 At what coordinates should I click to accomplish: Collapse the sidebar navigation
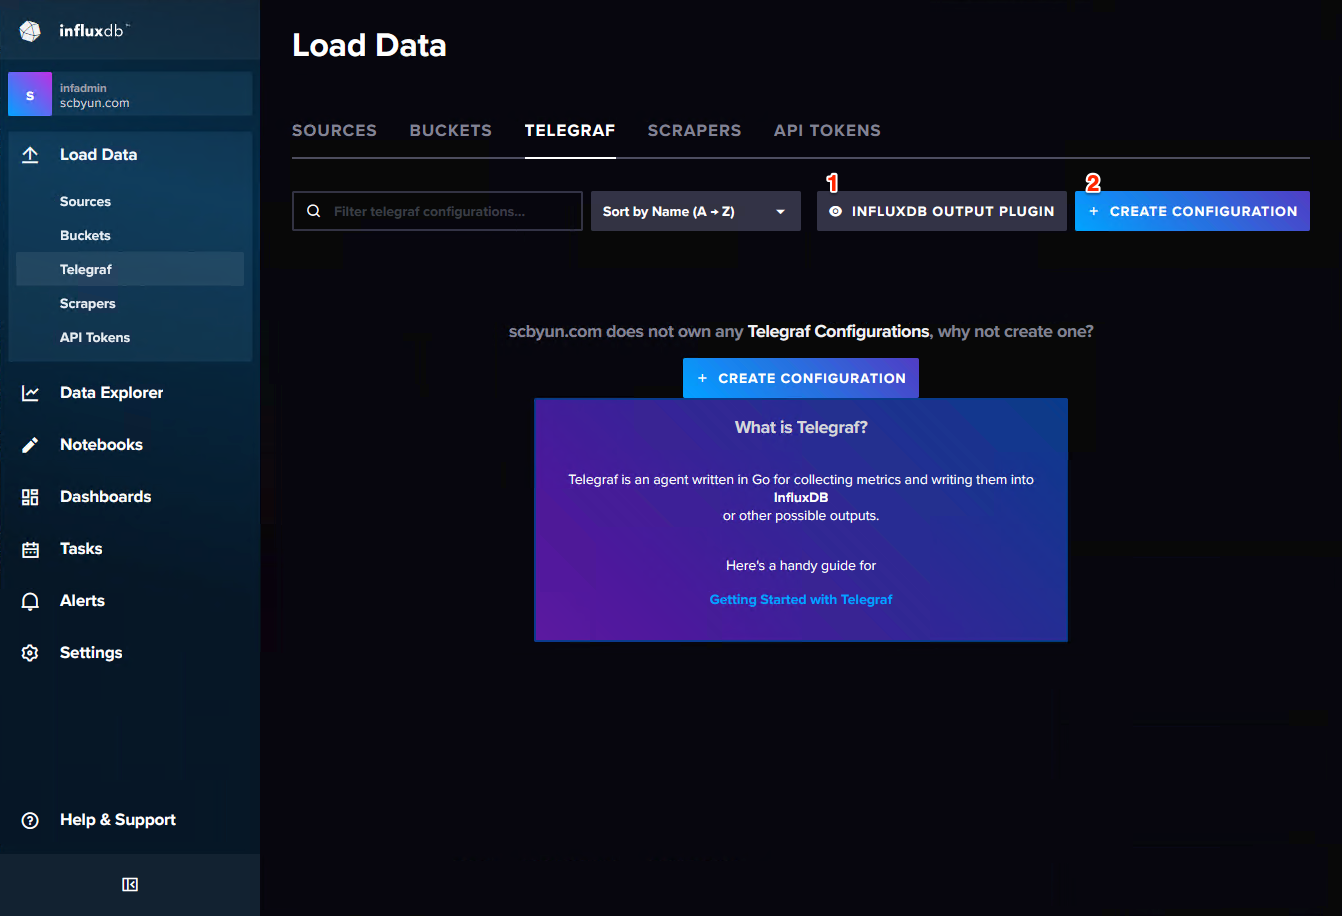click(x=130, y=884)
